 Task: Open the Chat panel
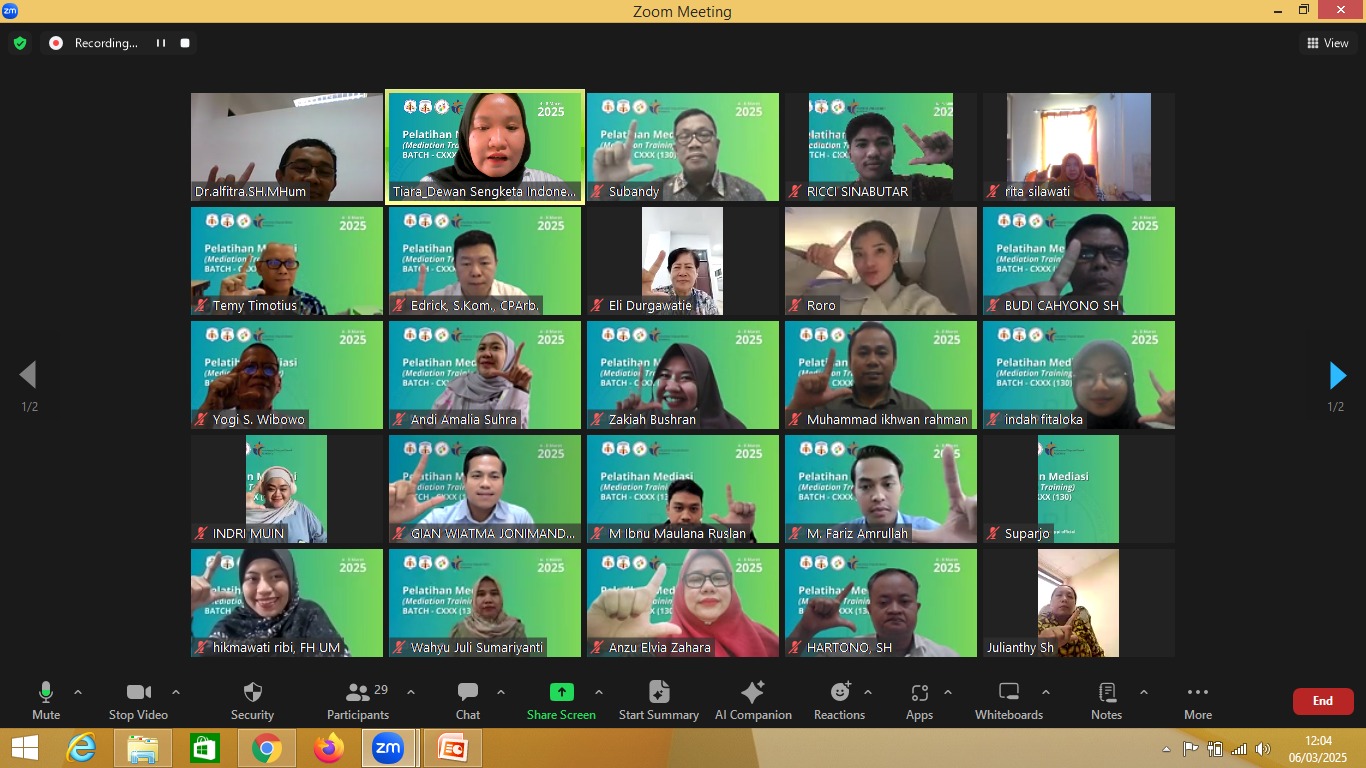[x=468, y=700]
